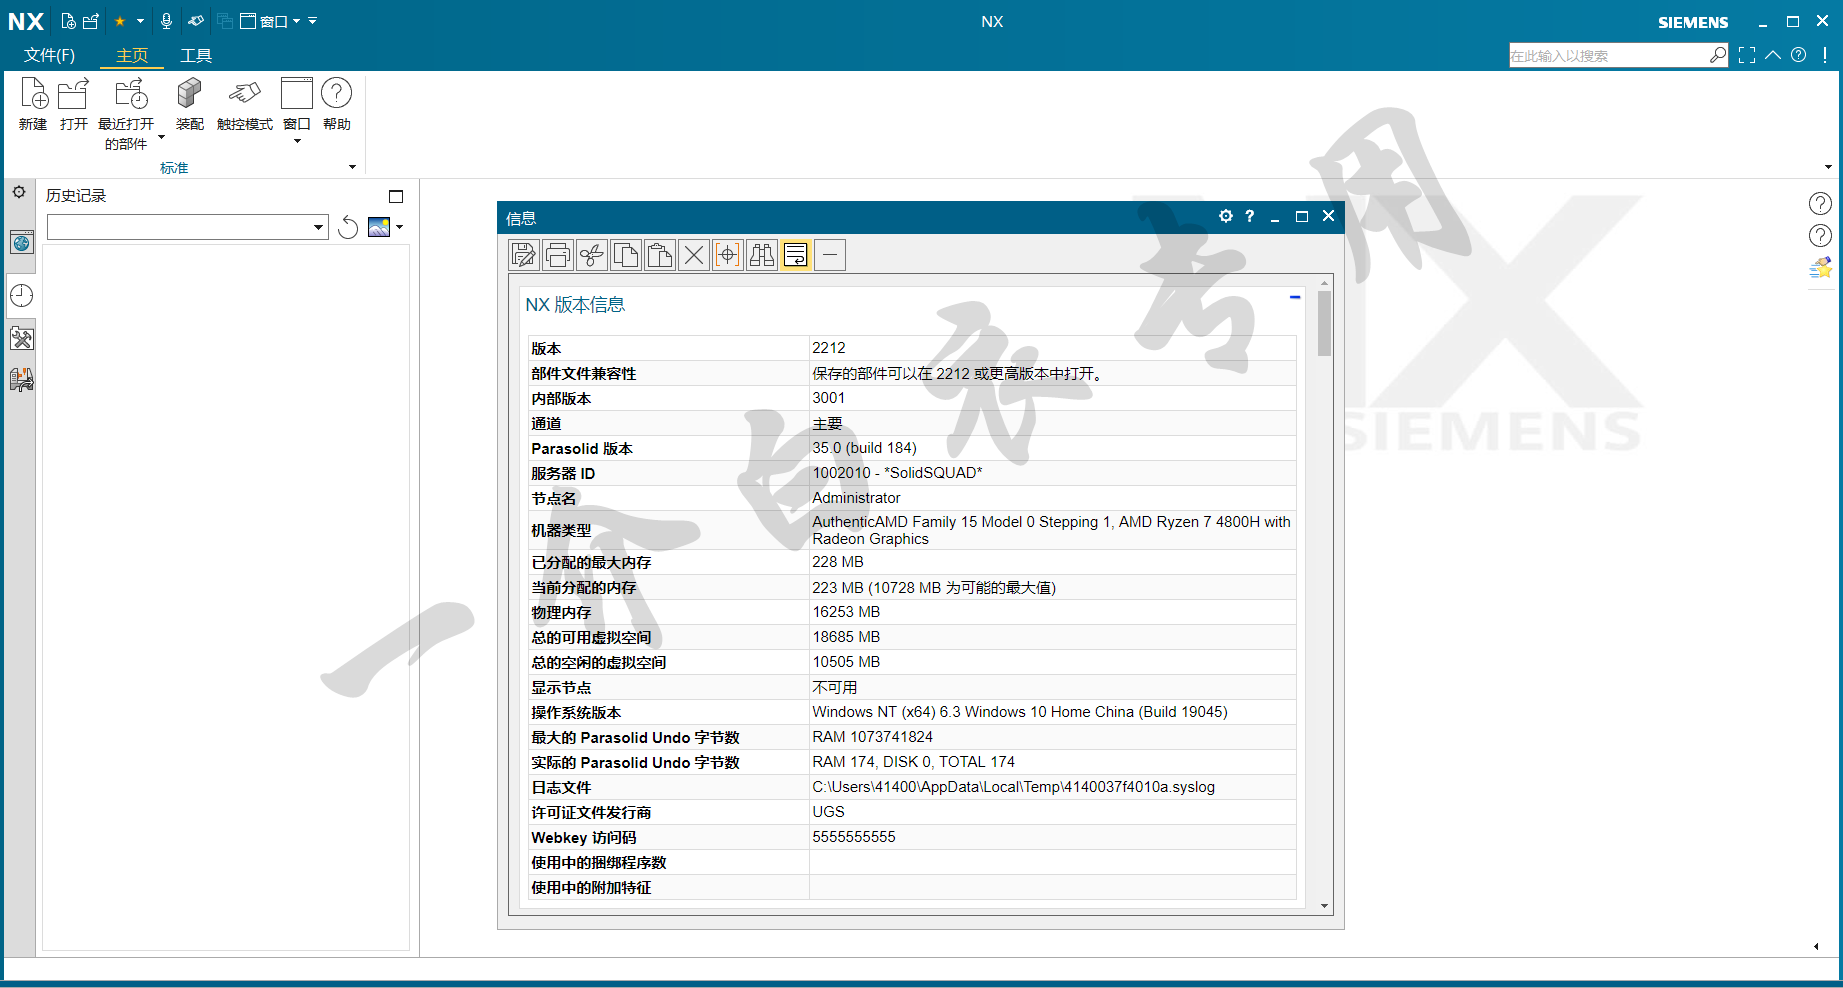1843x988 pixels.
Task: Click the Copy icon in the Information toolbar
Action: pos(626,255)
